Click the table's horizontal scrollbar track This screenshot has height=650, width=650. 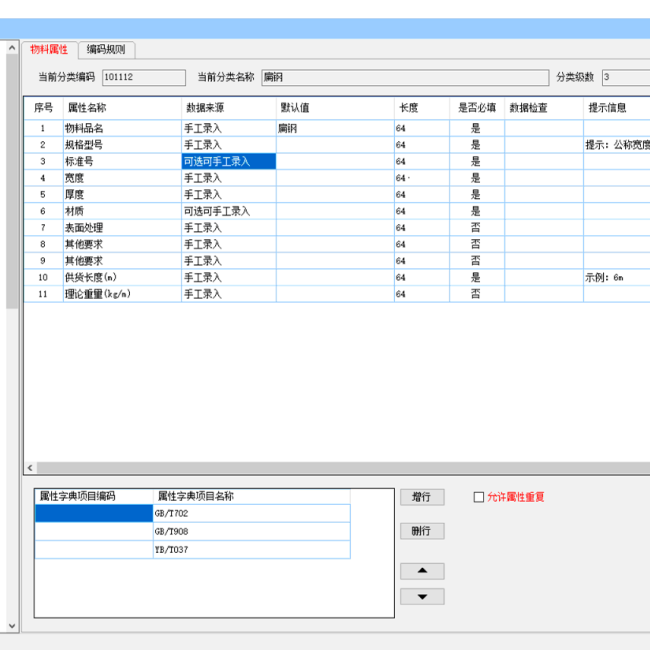pyautogui.click(x=343, y=468)
